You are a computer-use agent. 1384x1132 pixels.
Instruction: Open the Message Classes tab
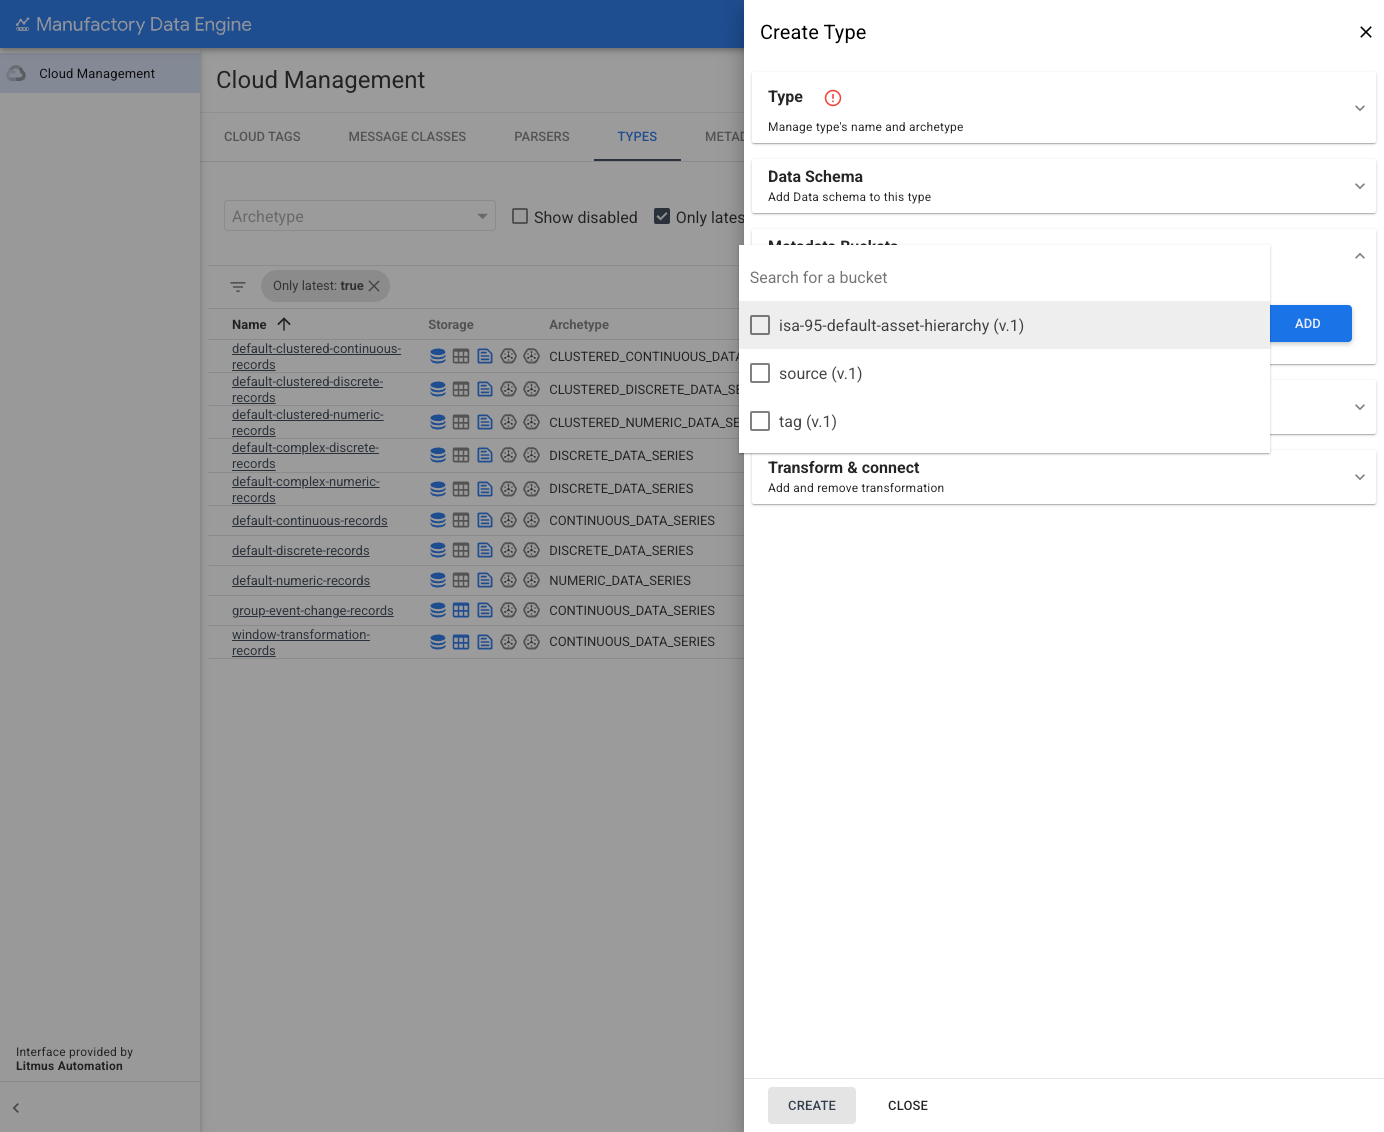click(407, 137)
